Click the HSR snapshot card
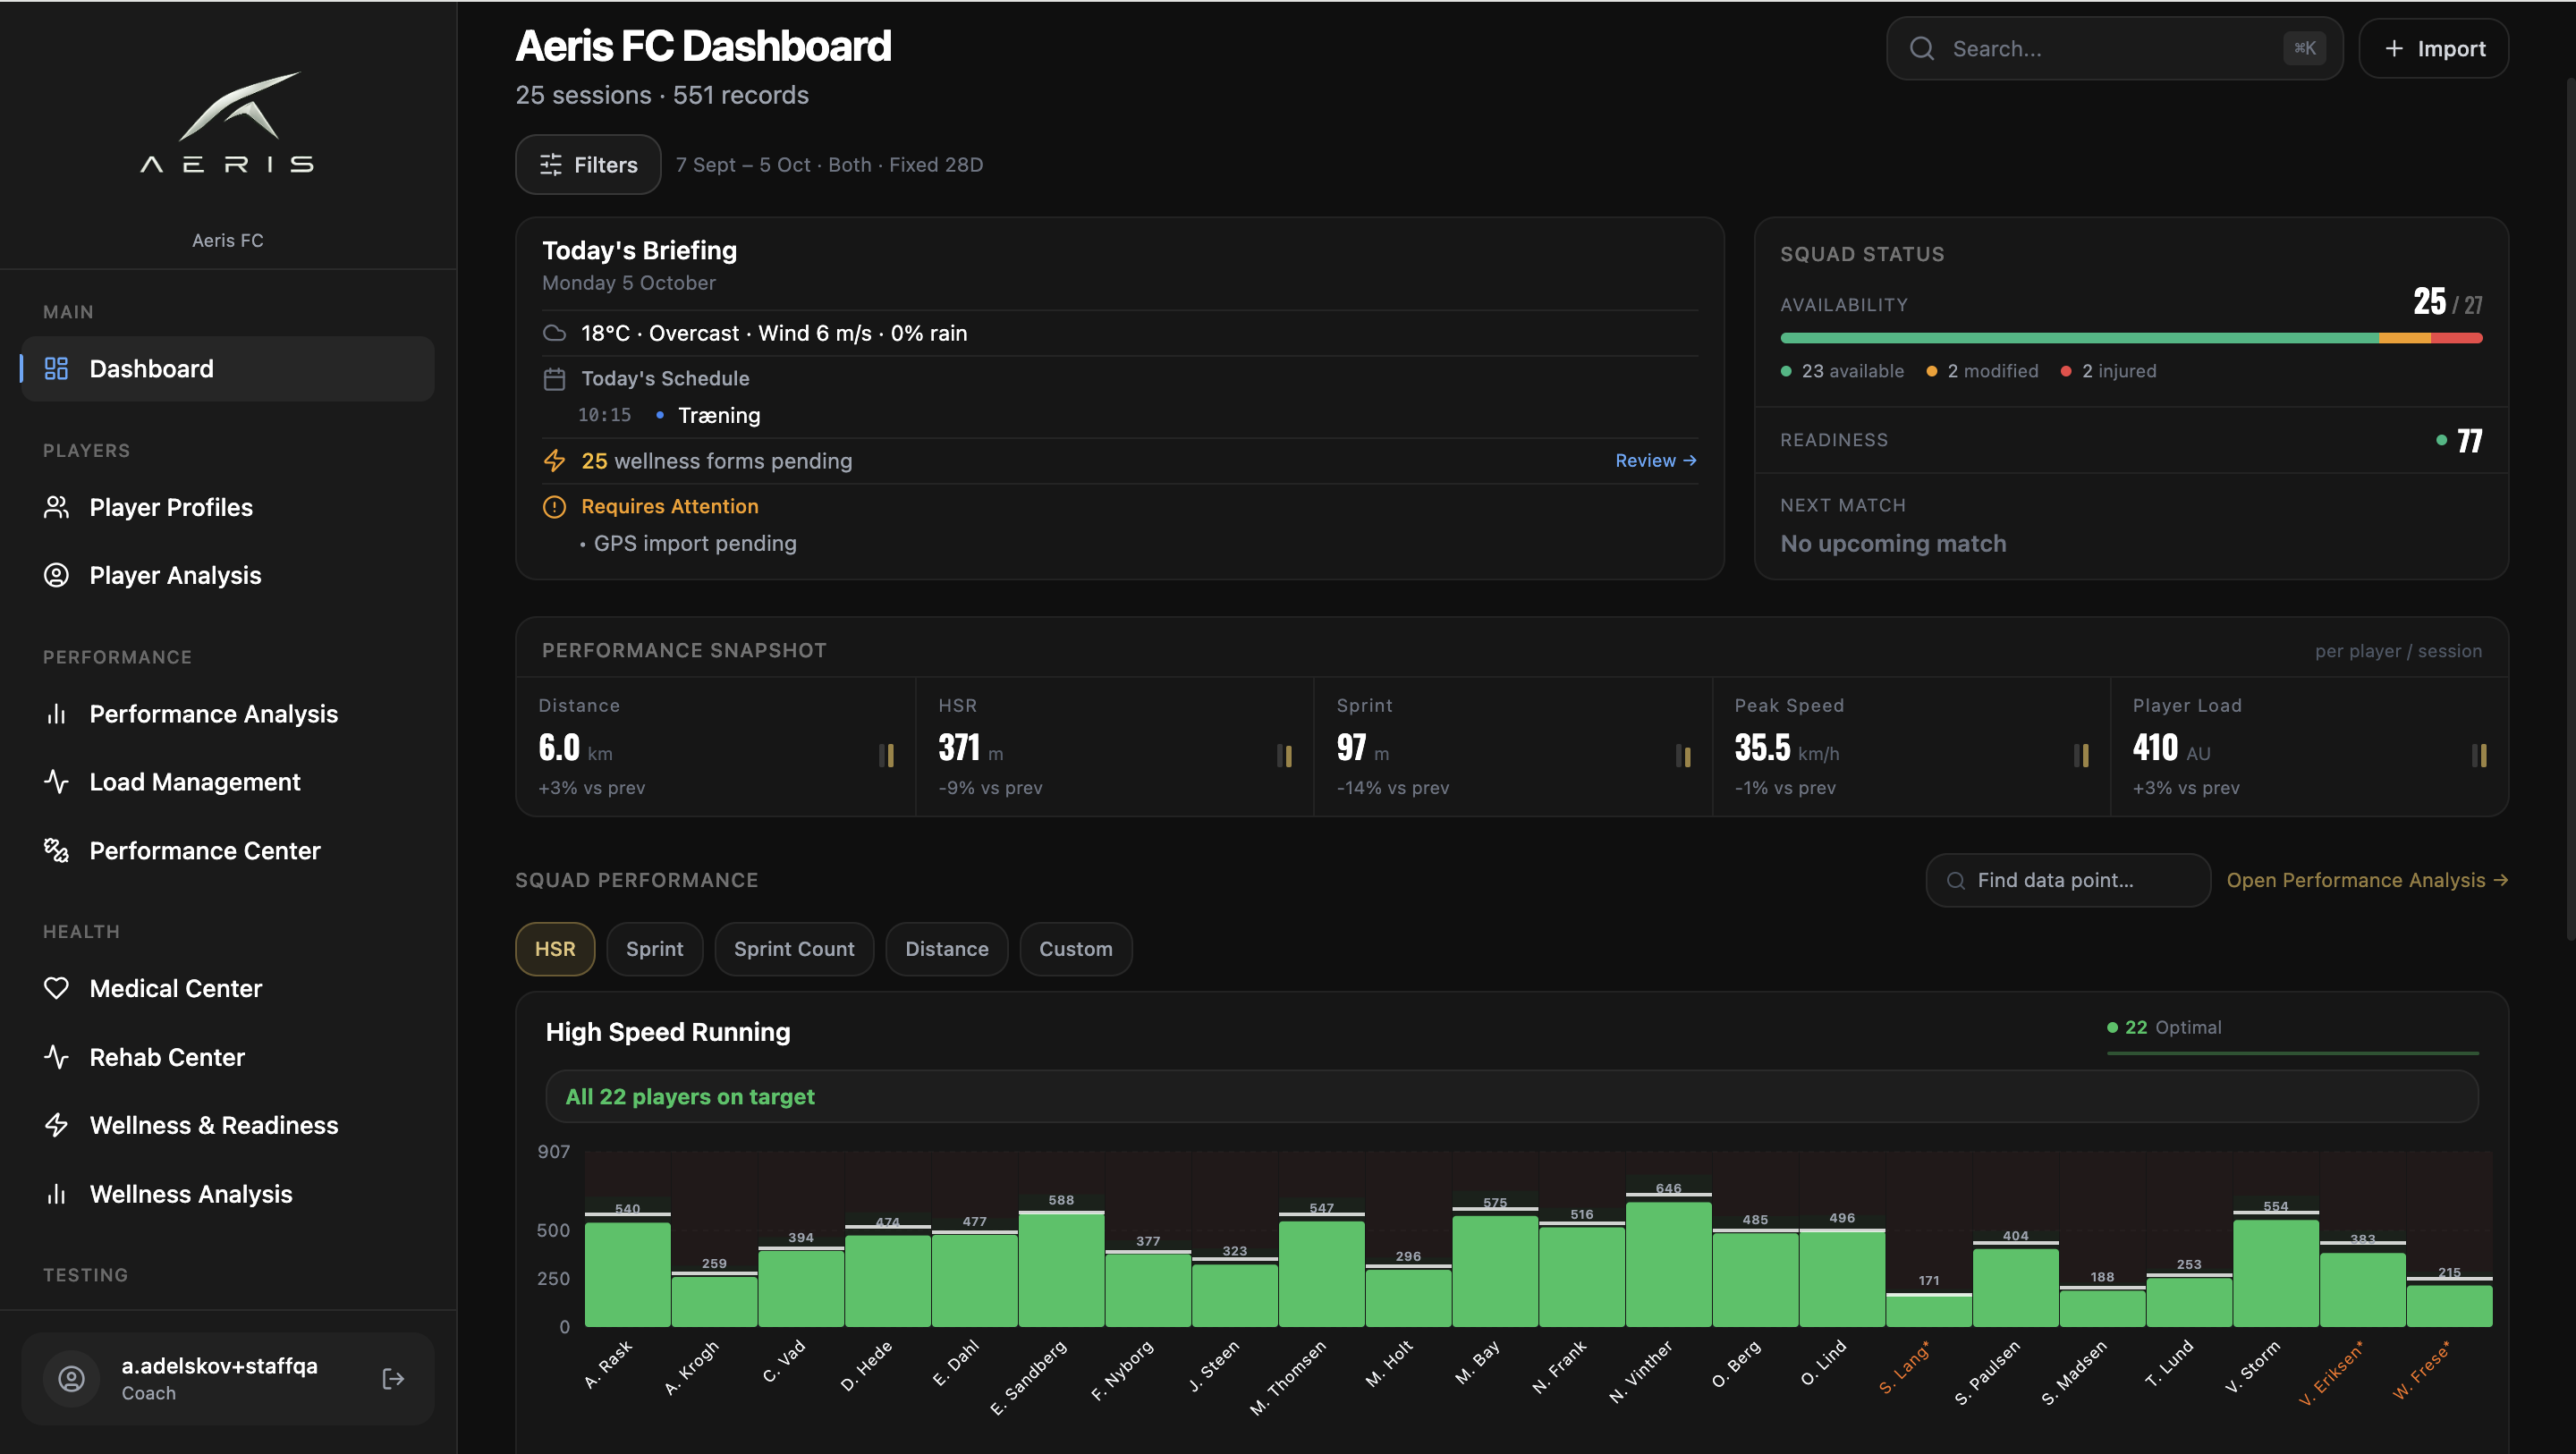 coord(1114,746)
